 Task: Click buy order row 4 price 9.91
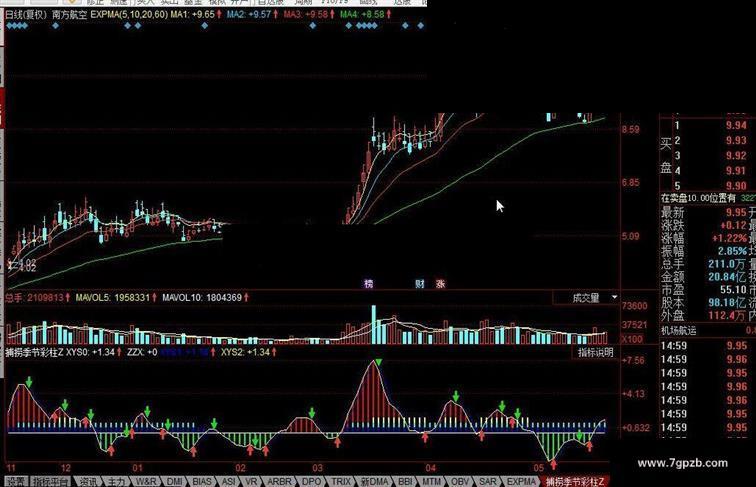[736, 171]
